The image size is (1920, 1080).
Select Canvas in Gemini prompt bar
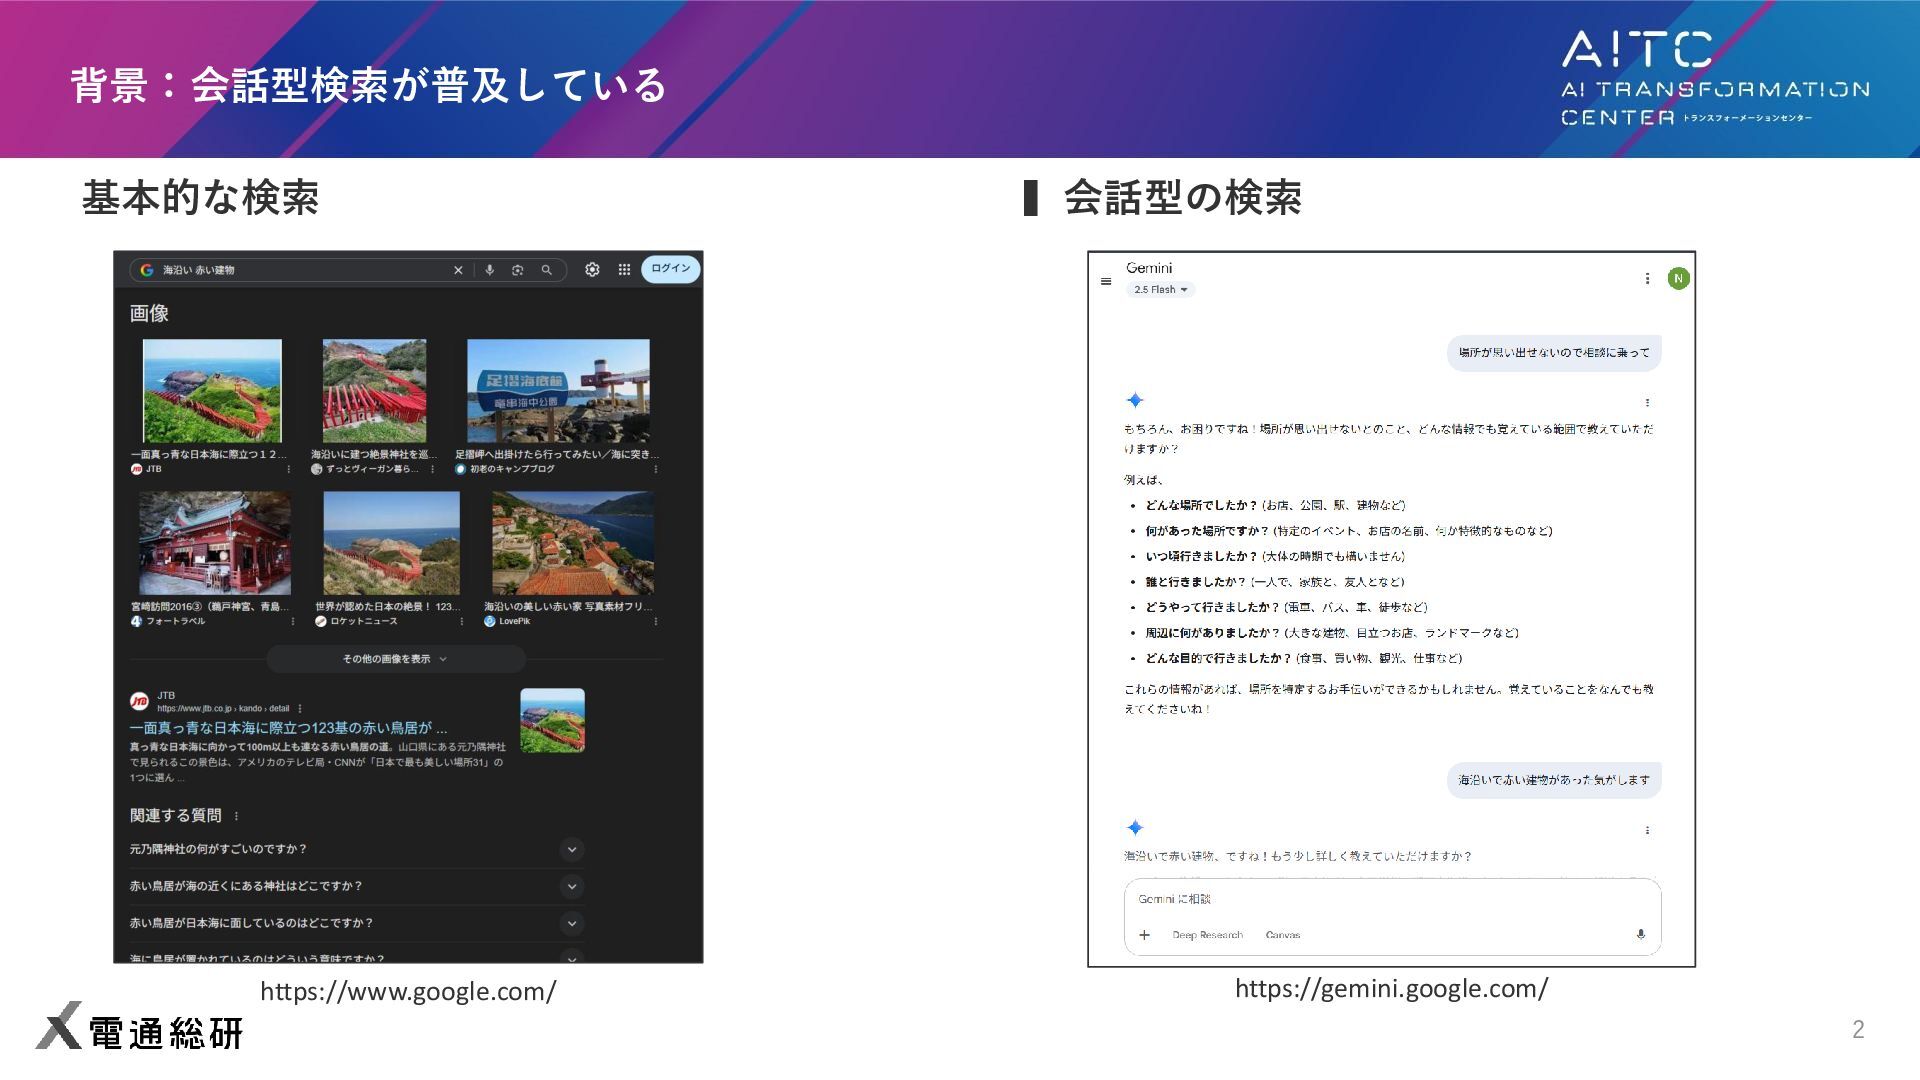[x=1283, y=935]
